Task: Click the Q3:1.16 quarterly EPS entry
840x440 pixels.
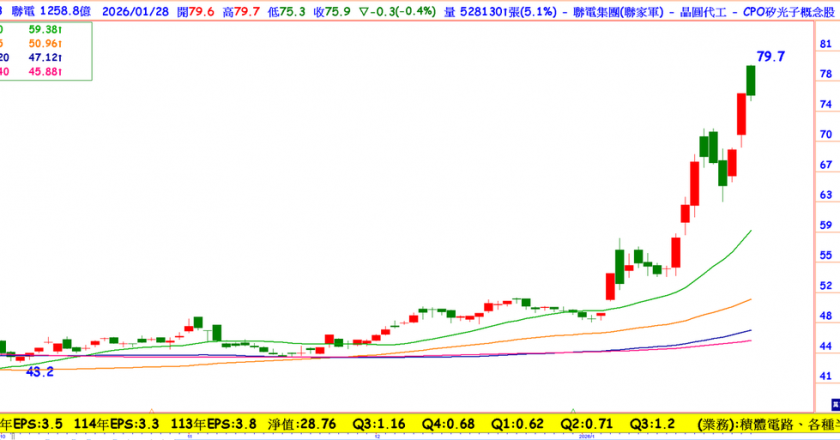Action: click(x=379, y=424)
